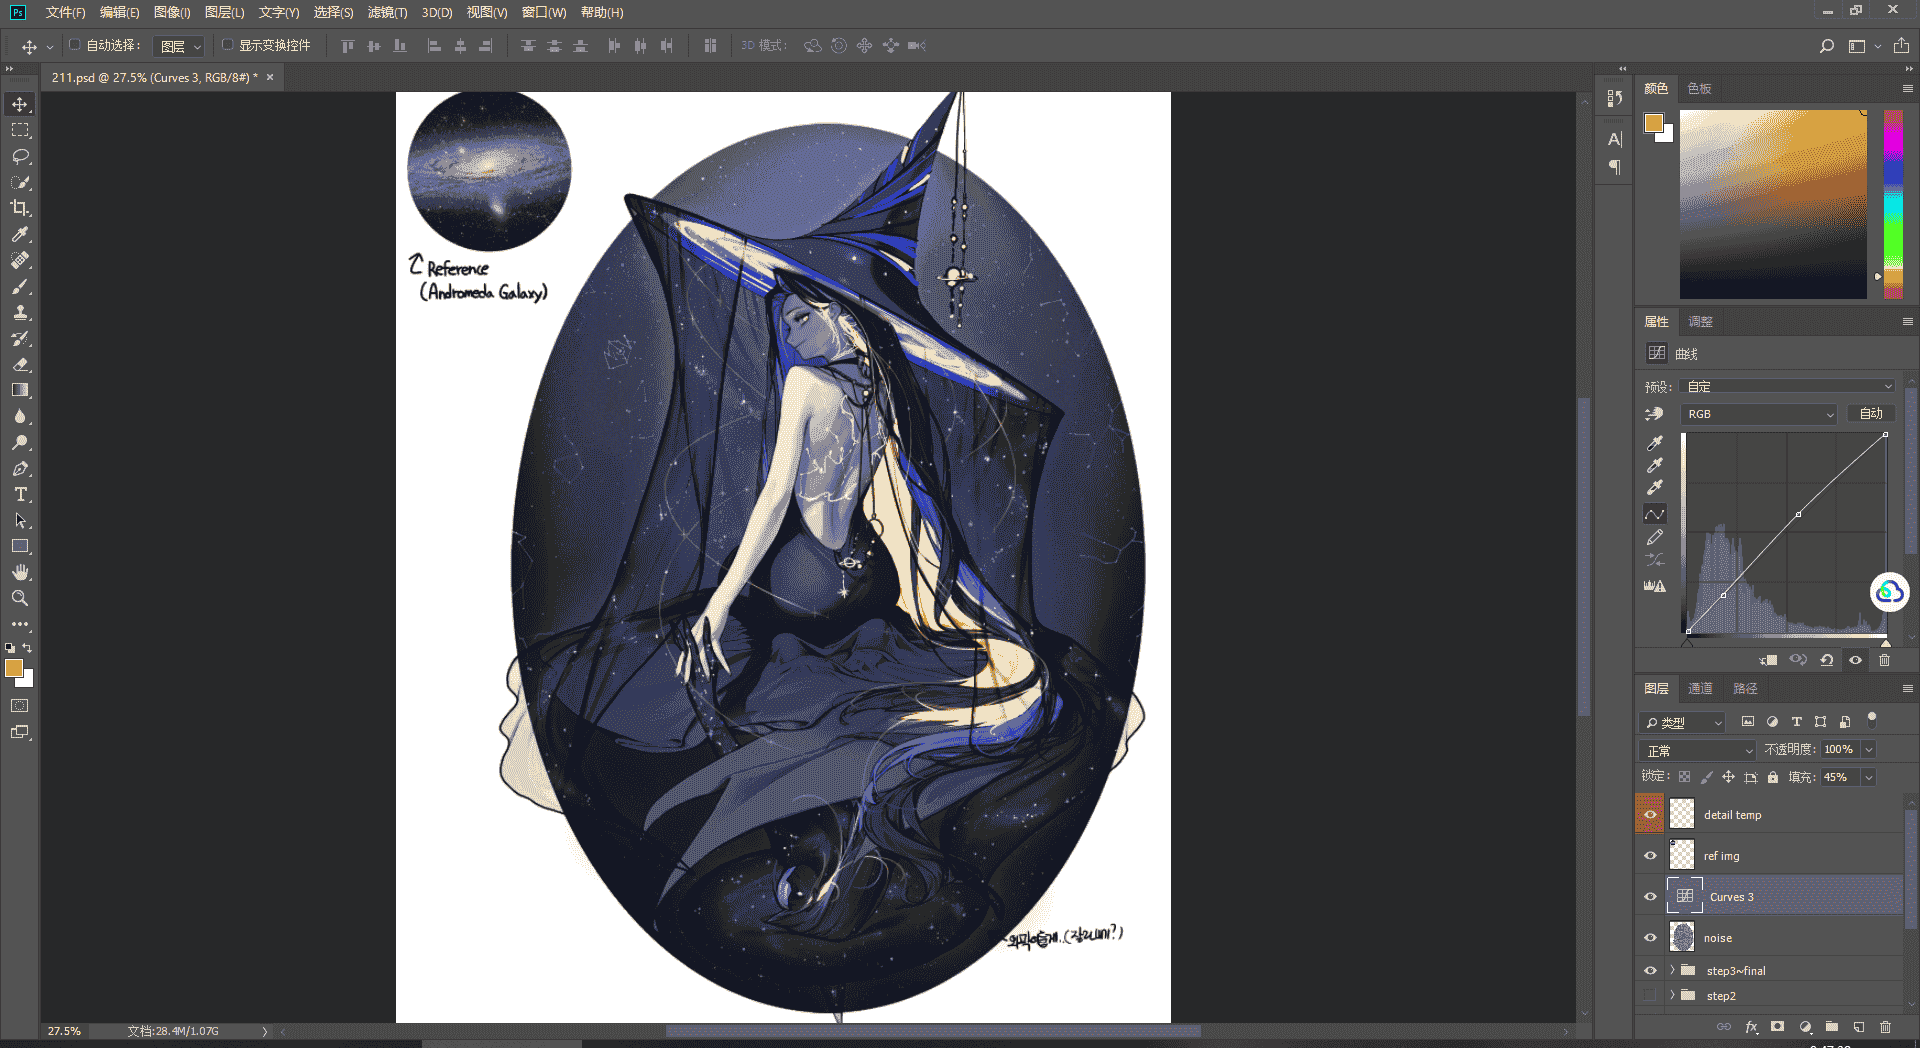This screenshot has height=1048, width=1920.
Task: Hide the Curves 3 layer
Action: (x=1650, y=897)
